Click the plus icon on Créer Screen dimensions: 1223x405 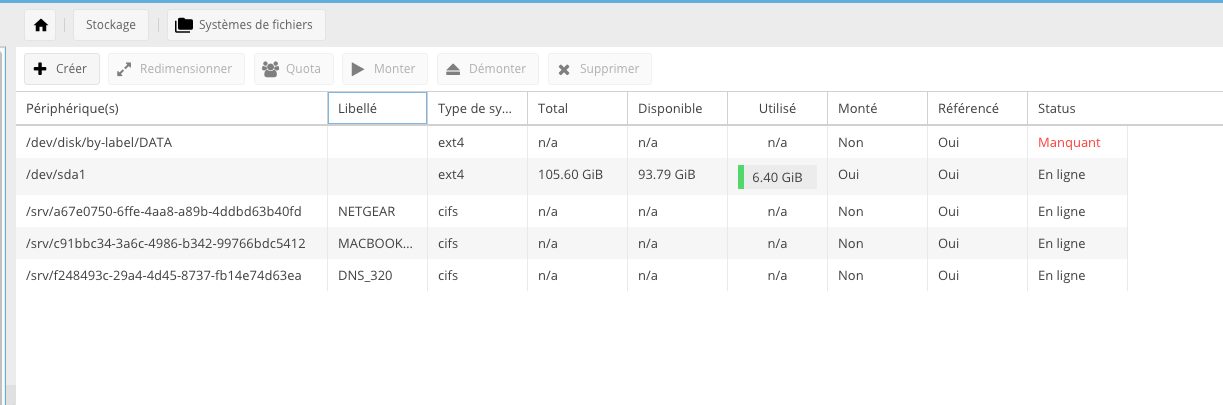click(x=40, y=69)
